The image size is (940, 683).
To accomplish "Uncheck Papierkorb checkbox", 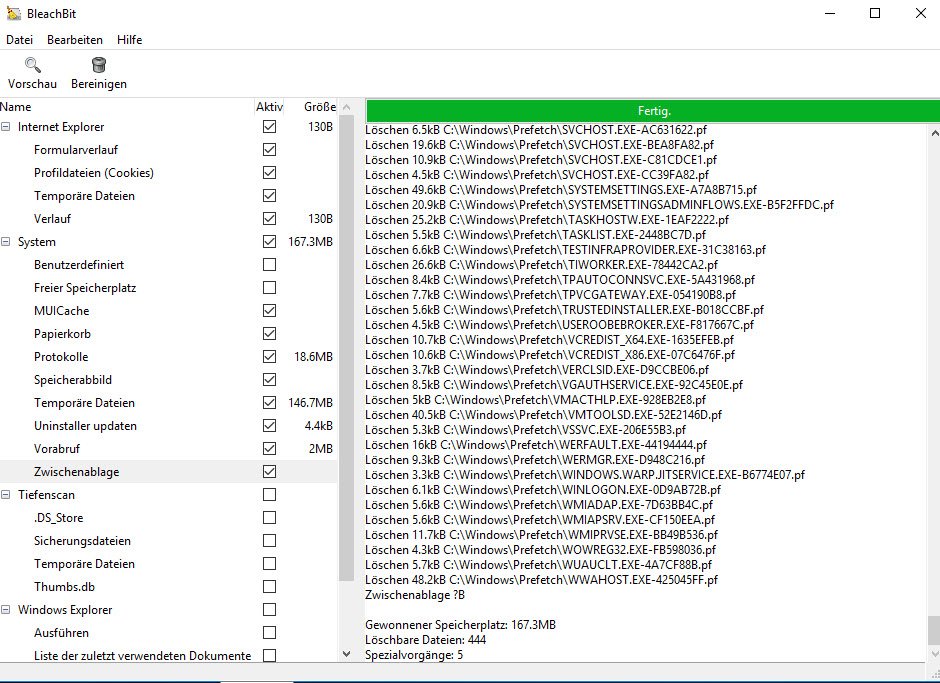I will pos(270,334).
